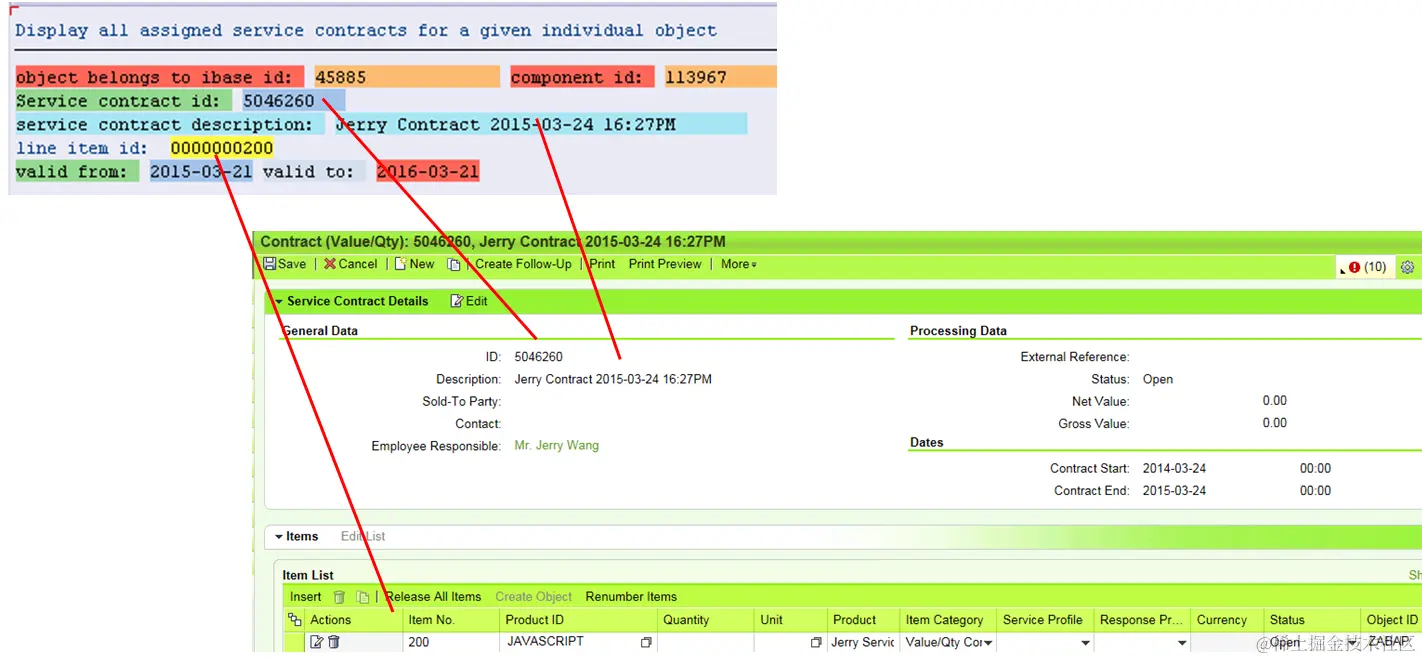
Task: Click the disabled Create Object button
Action: coord(534,597)
